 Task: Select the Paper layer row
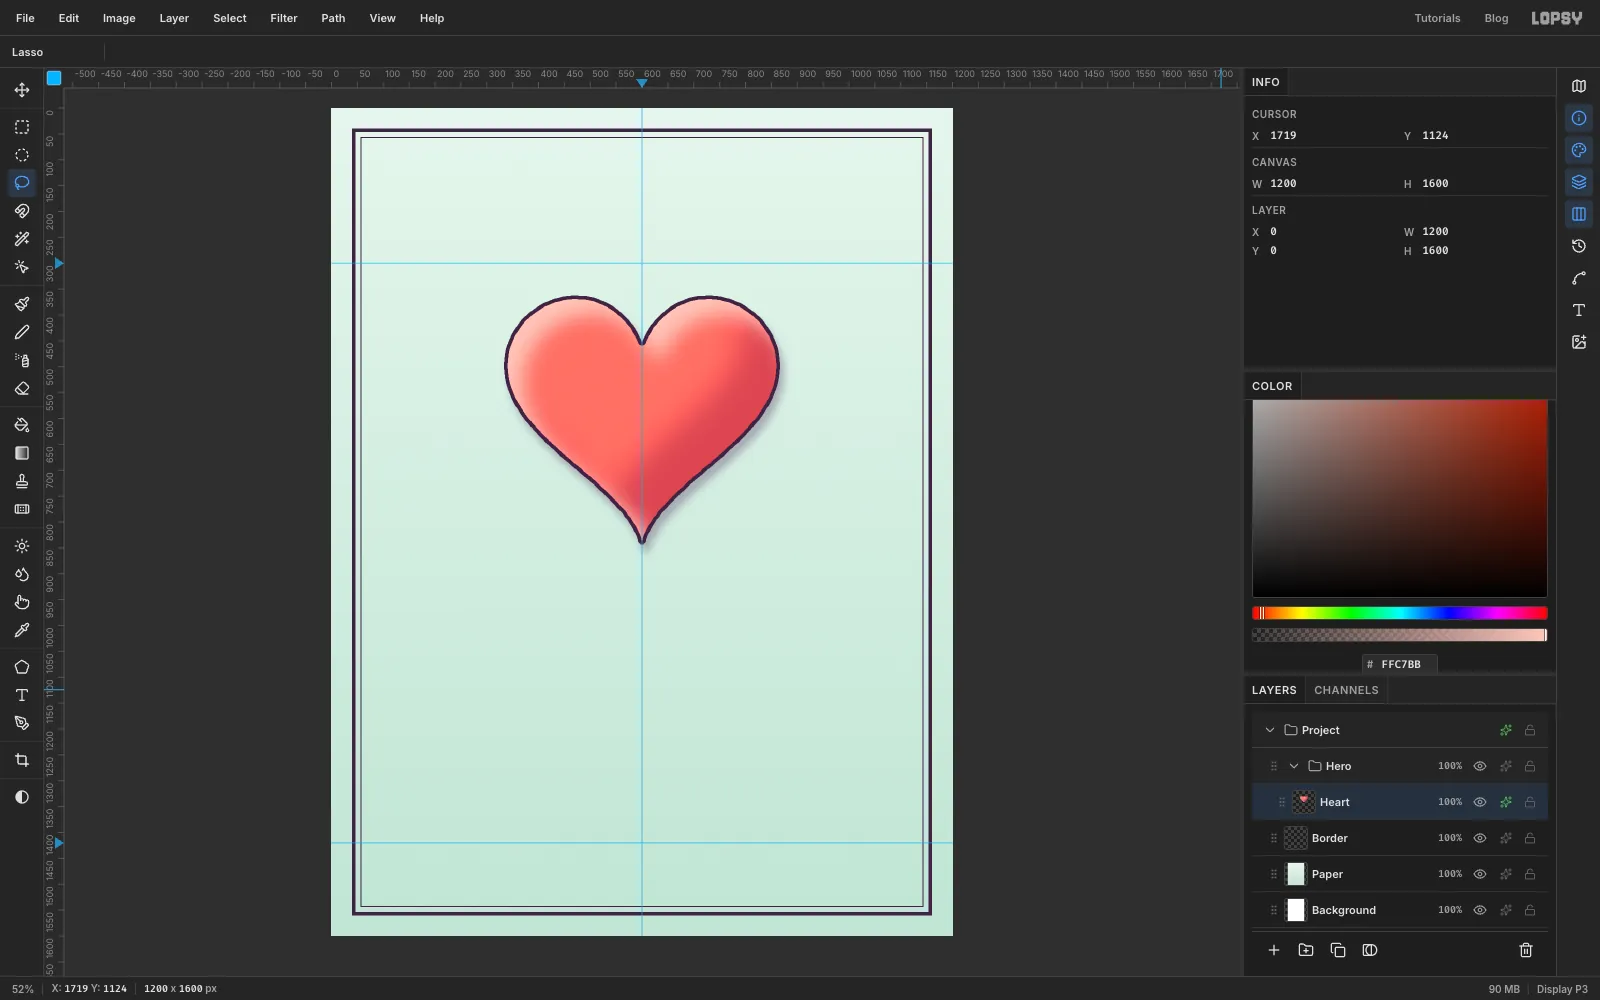click(x=1400, y=874)
